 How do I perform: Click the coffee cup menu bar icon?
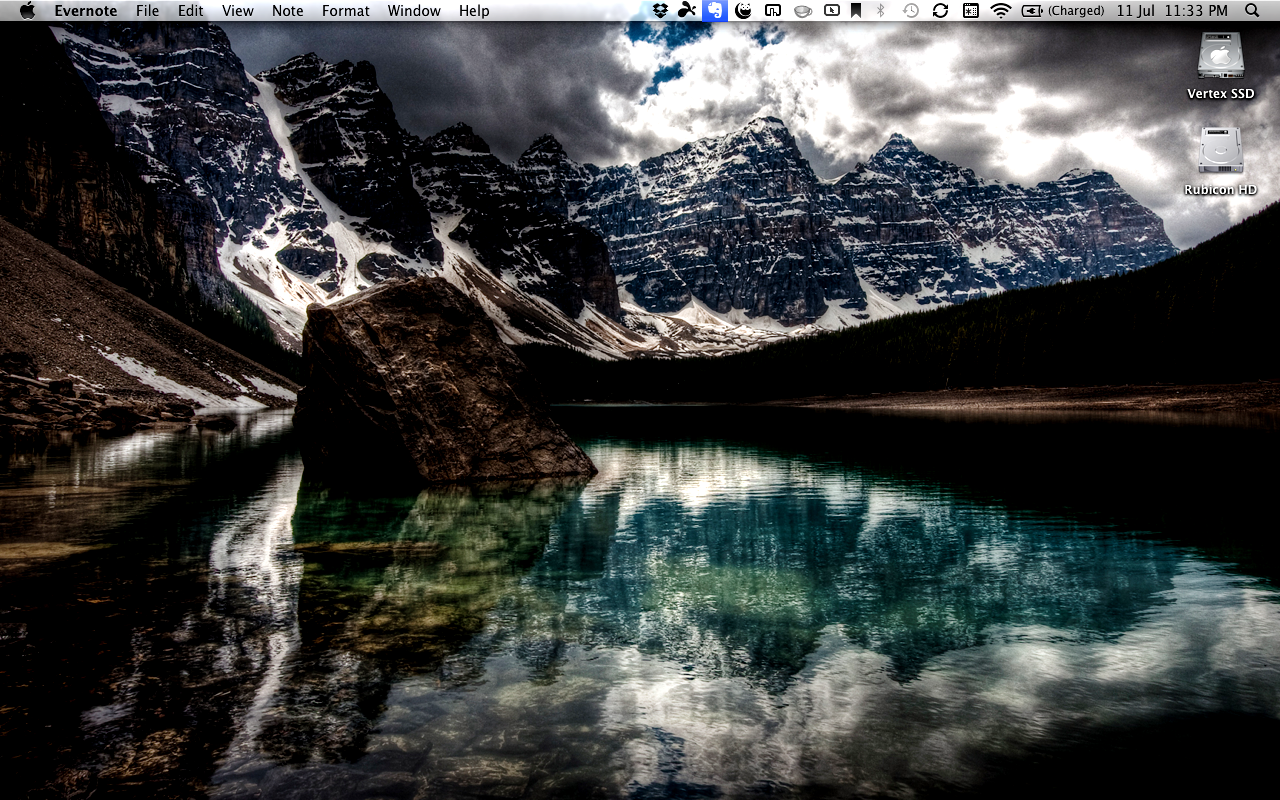coord(802,10)
